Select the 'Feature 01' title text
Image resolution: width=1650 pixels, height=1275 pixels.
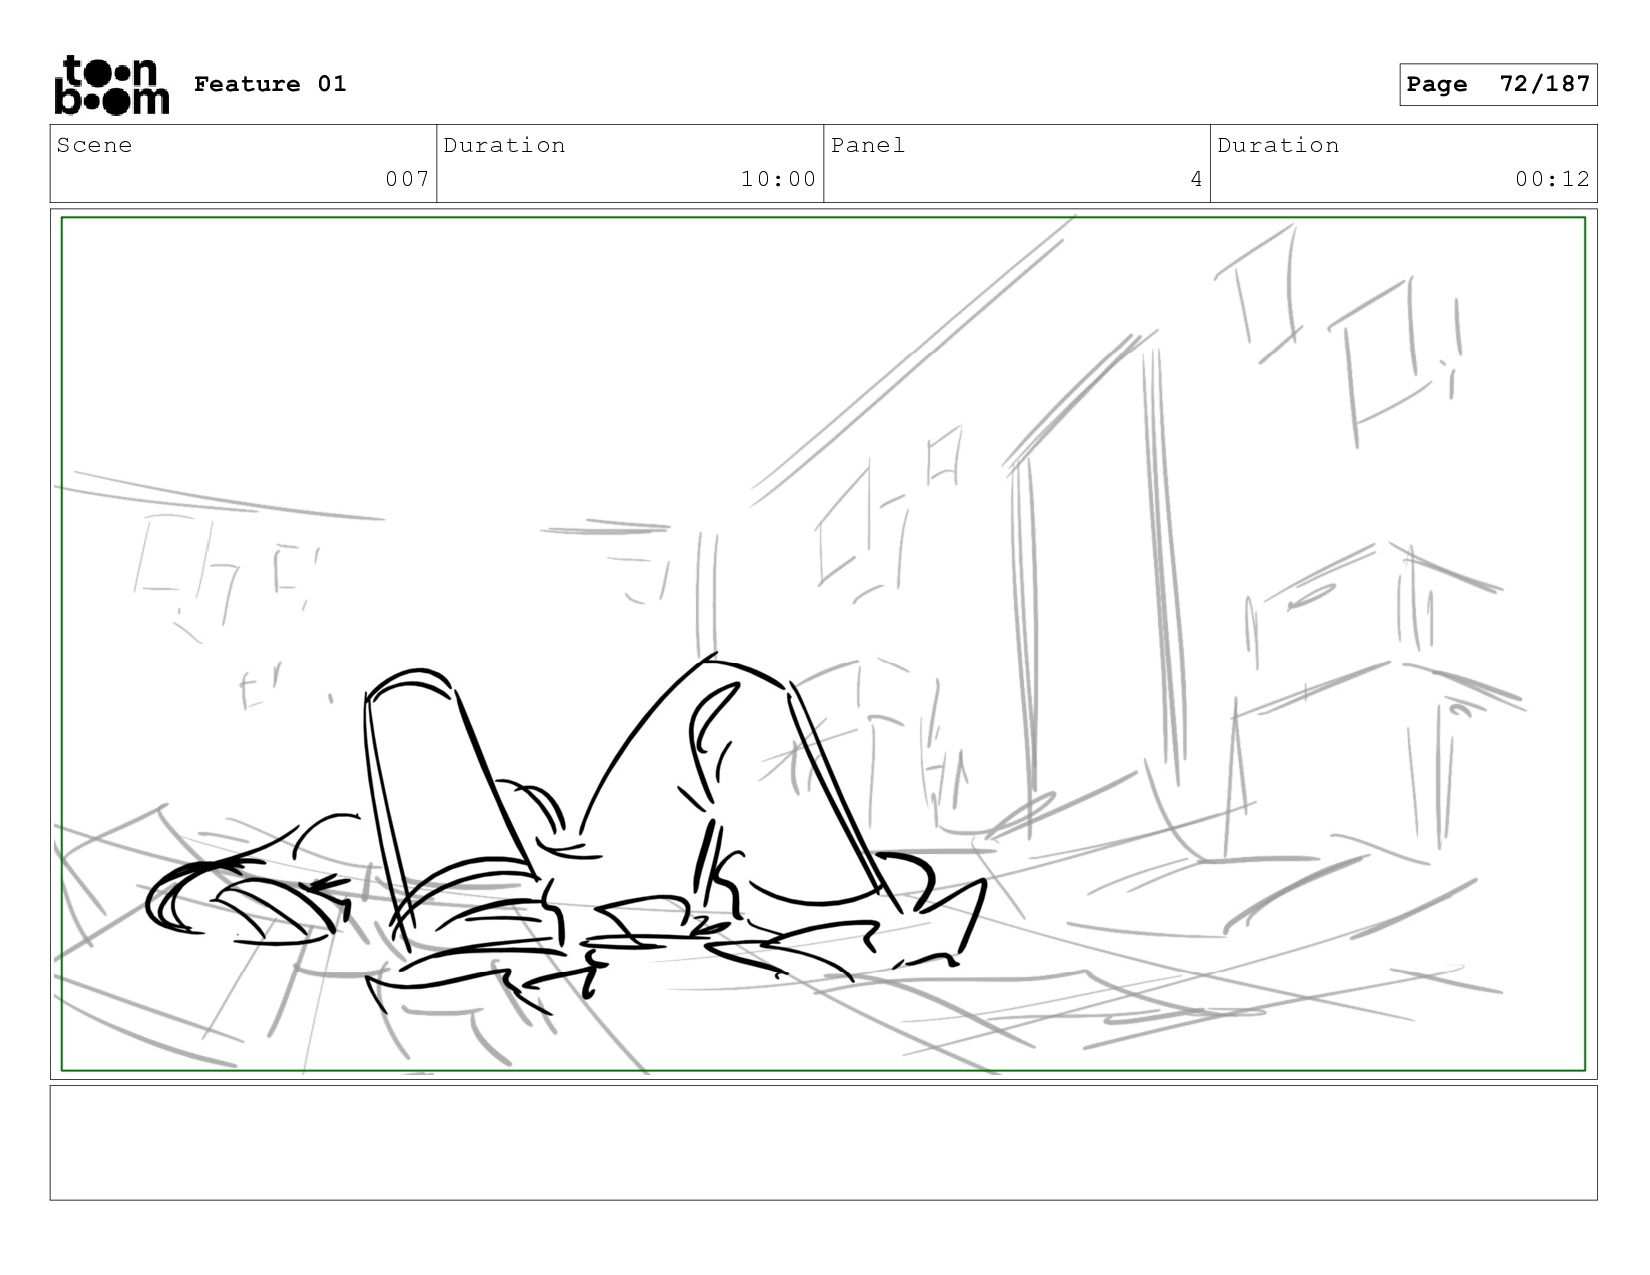[270, 84]
